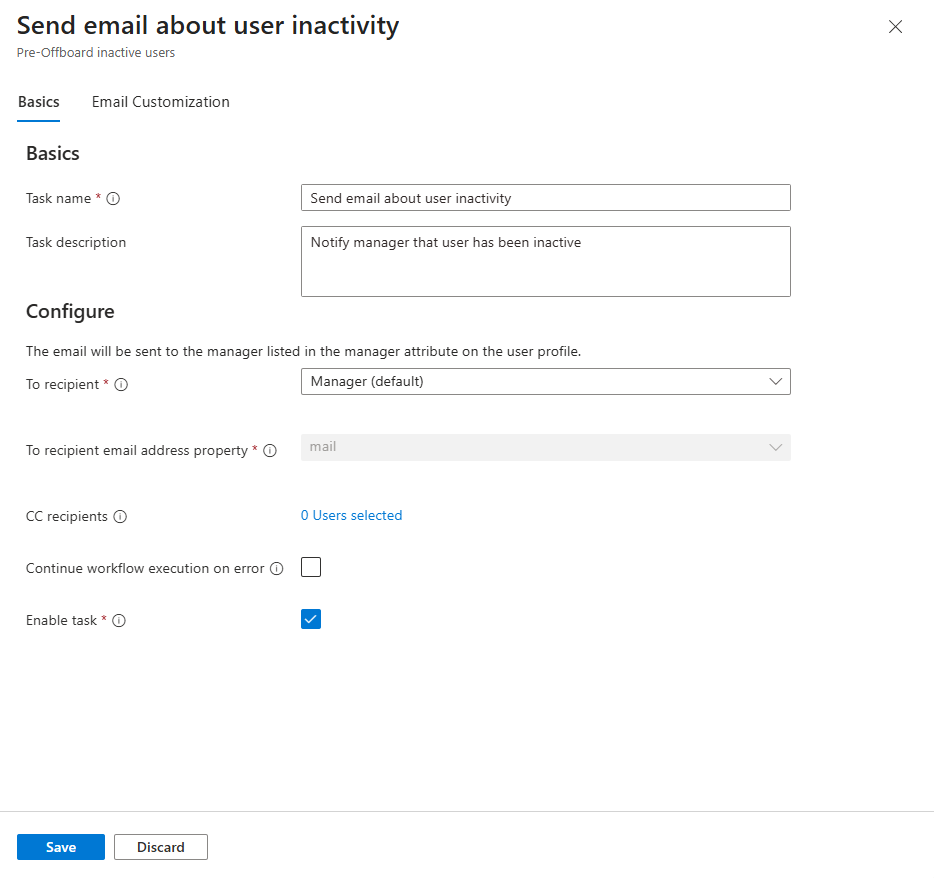Image resolution: width=934 pixels, height=878 pixels.
Task: Click inside the Task name text field
Action: pos(545,197)
